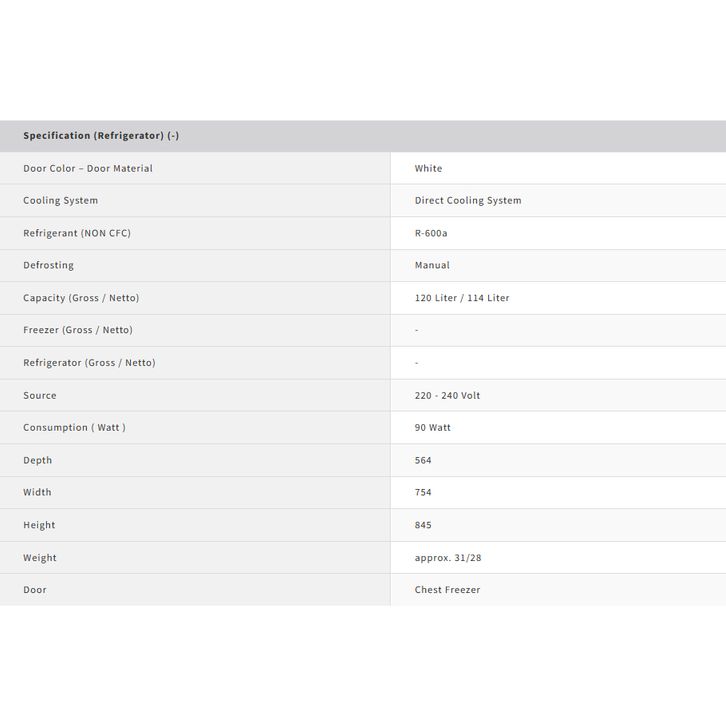Select the Manual defrosting value
Image resolution: width=726 pixels, height=726 pixels.
tap(432, 266)
